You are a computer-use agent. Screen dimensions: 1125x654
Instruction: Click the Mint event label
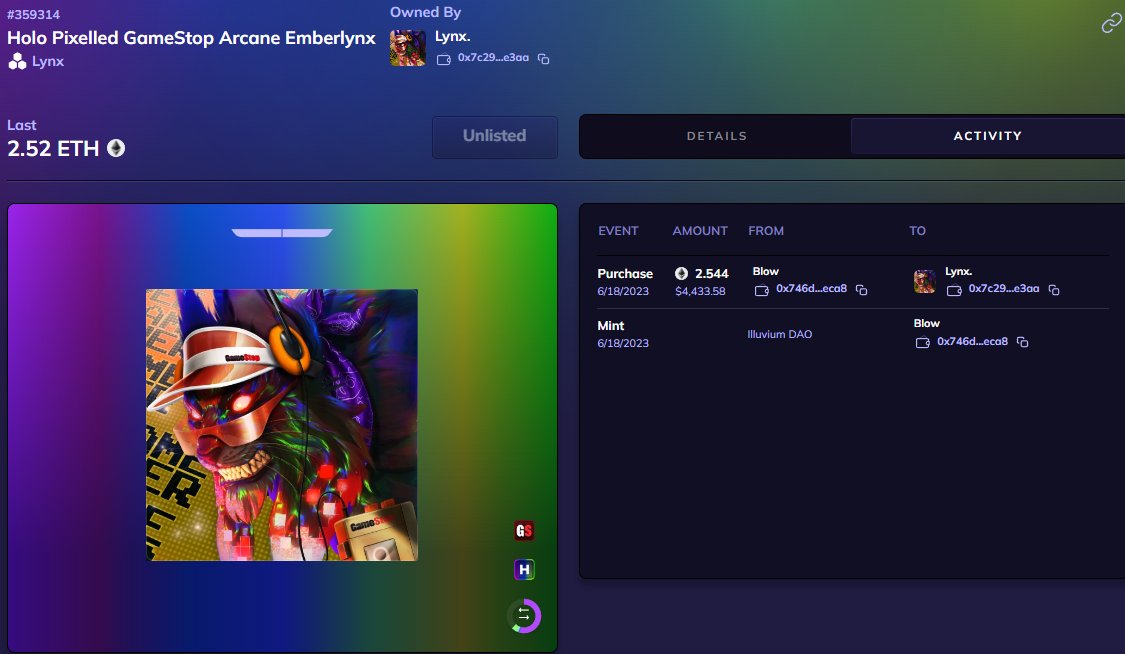[611, 326]
